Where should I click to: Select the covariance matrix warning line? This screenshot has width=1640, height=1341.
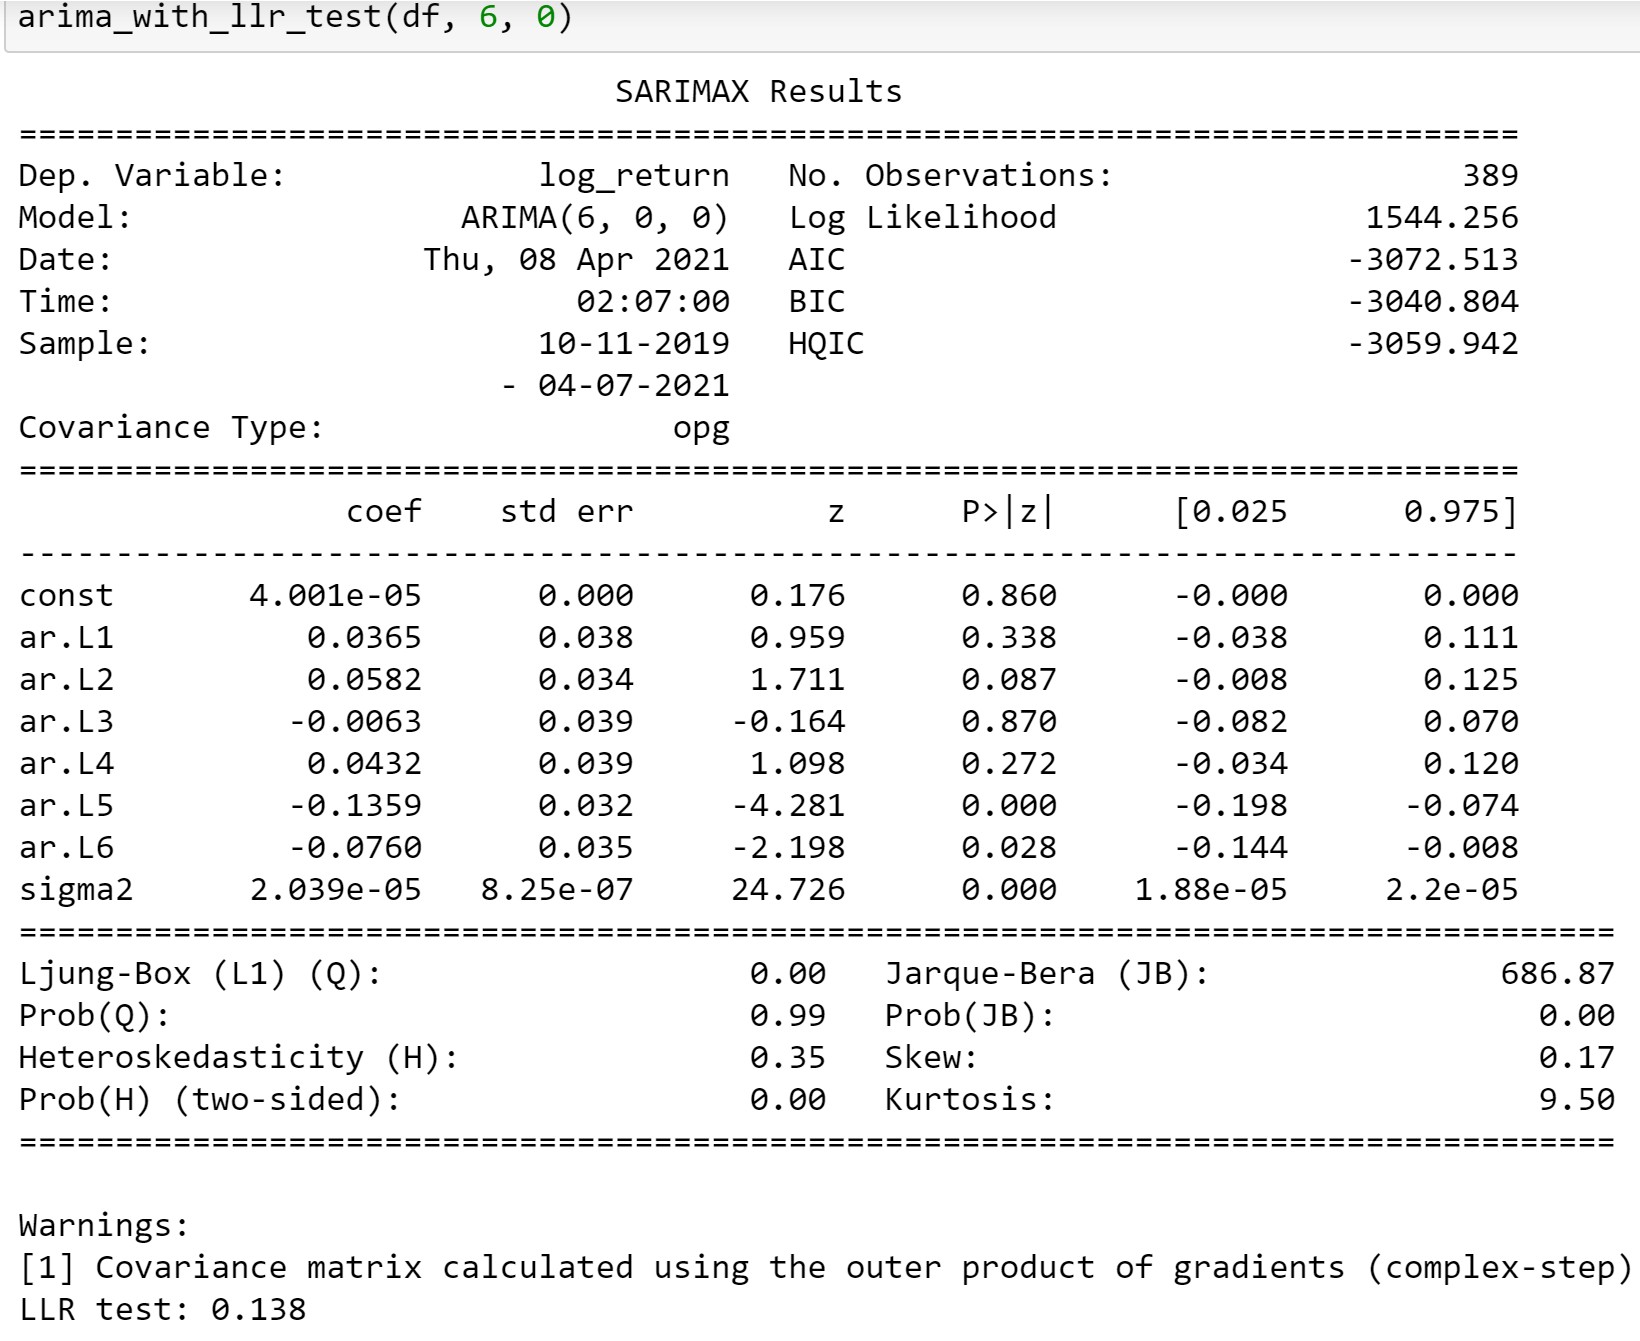(826, 1268)
